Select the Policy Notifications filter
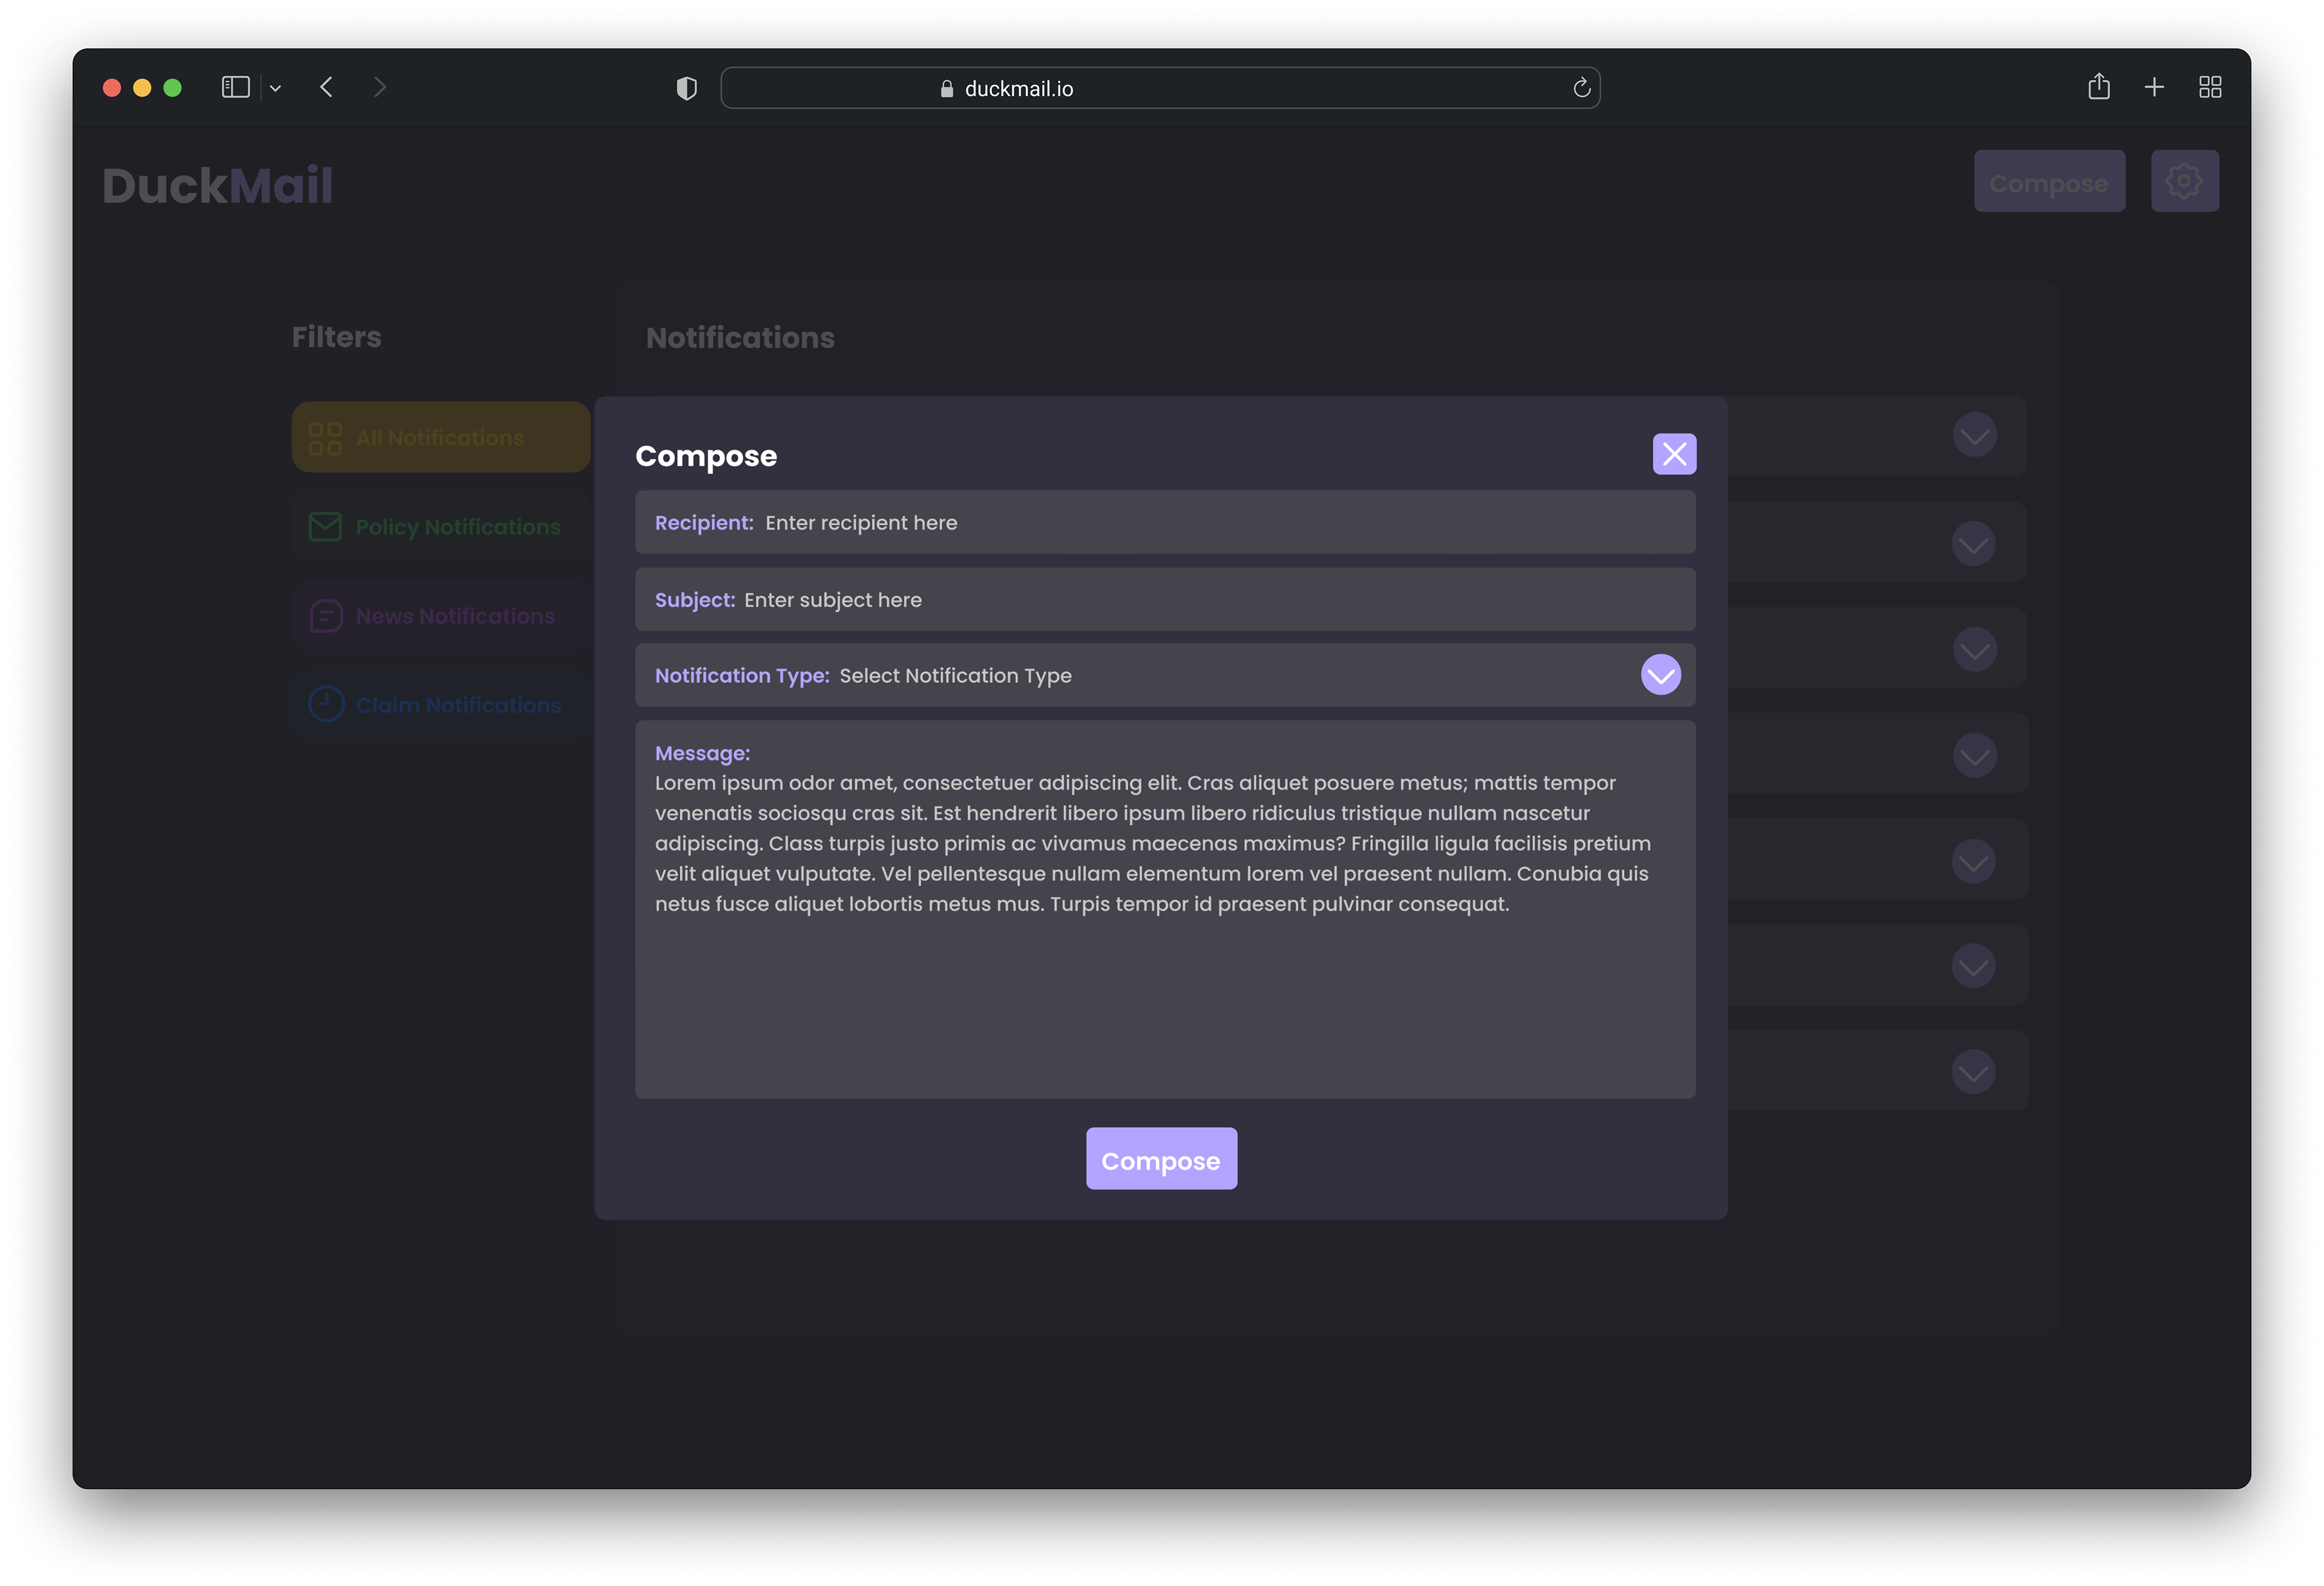 pyautogui.click(x=440, y=527)
